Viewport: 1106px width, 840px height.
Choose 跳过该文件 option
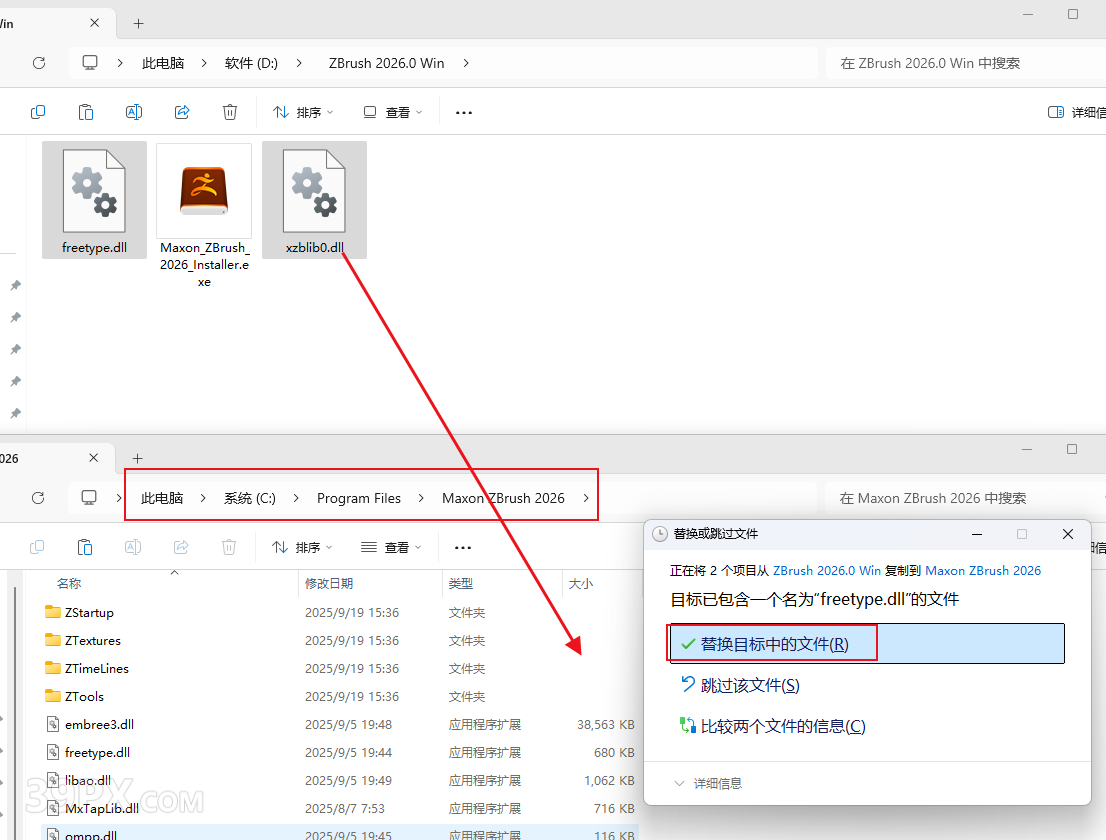click(749, 685)
